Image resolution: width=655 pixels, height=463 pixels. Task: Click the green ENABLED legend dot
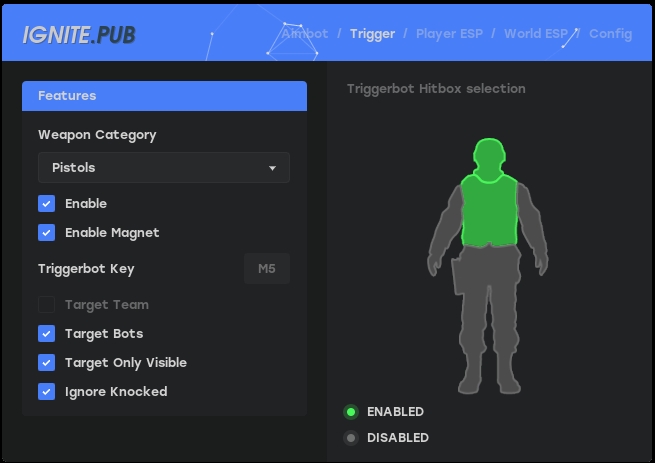point(351,412)
